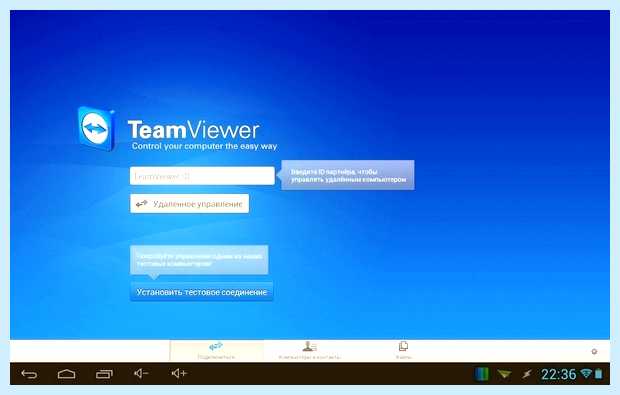Click the TeamViewer title text
This screenshot has height=395, width=620.
tap(193, 130)
